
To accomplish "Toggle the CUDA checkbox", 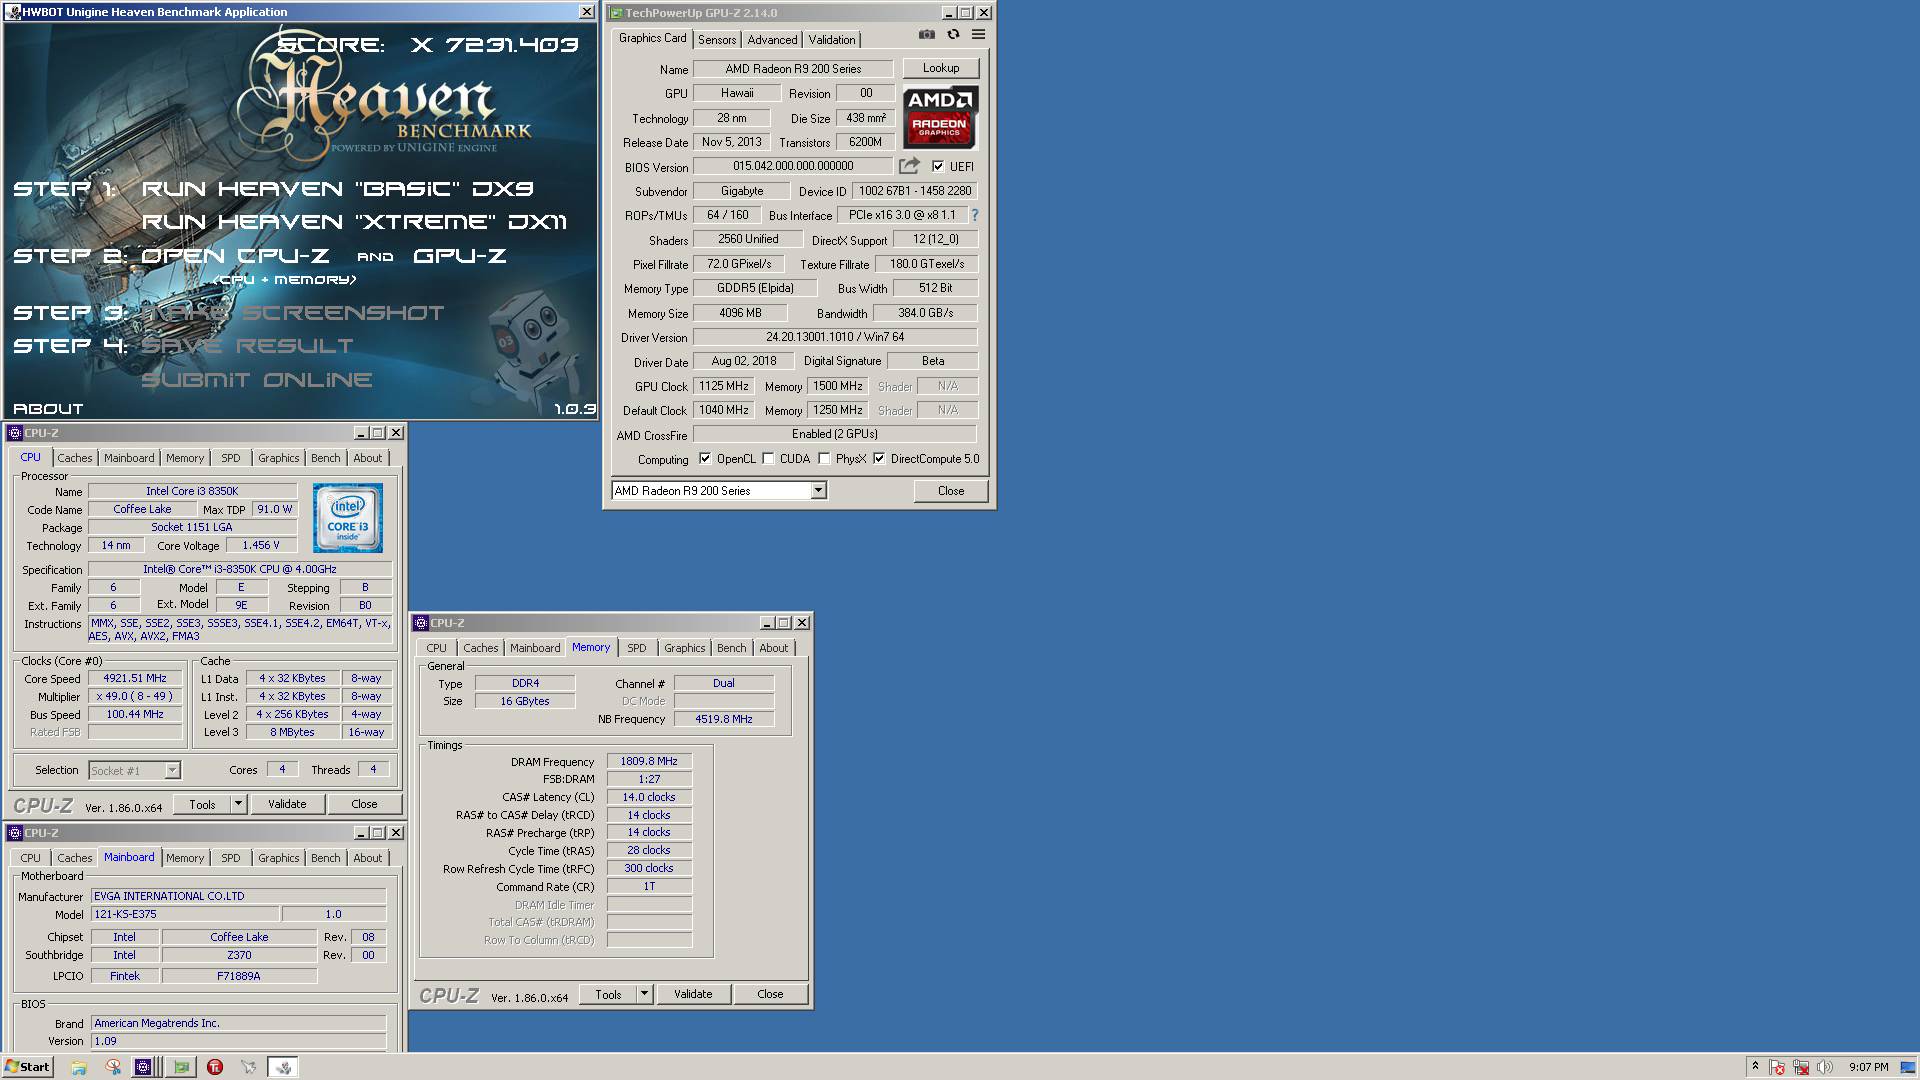I will [768, 459].
